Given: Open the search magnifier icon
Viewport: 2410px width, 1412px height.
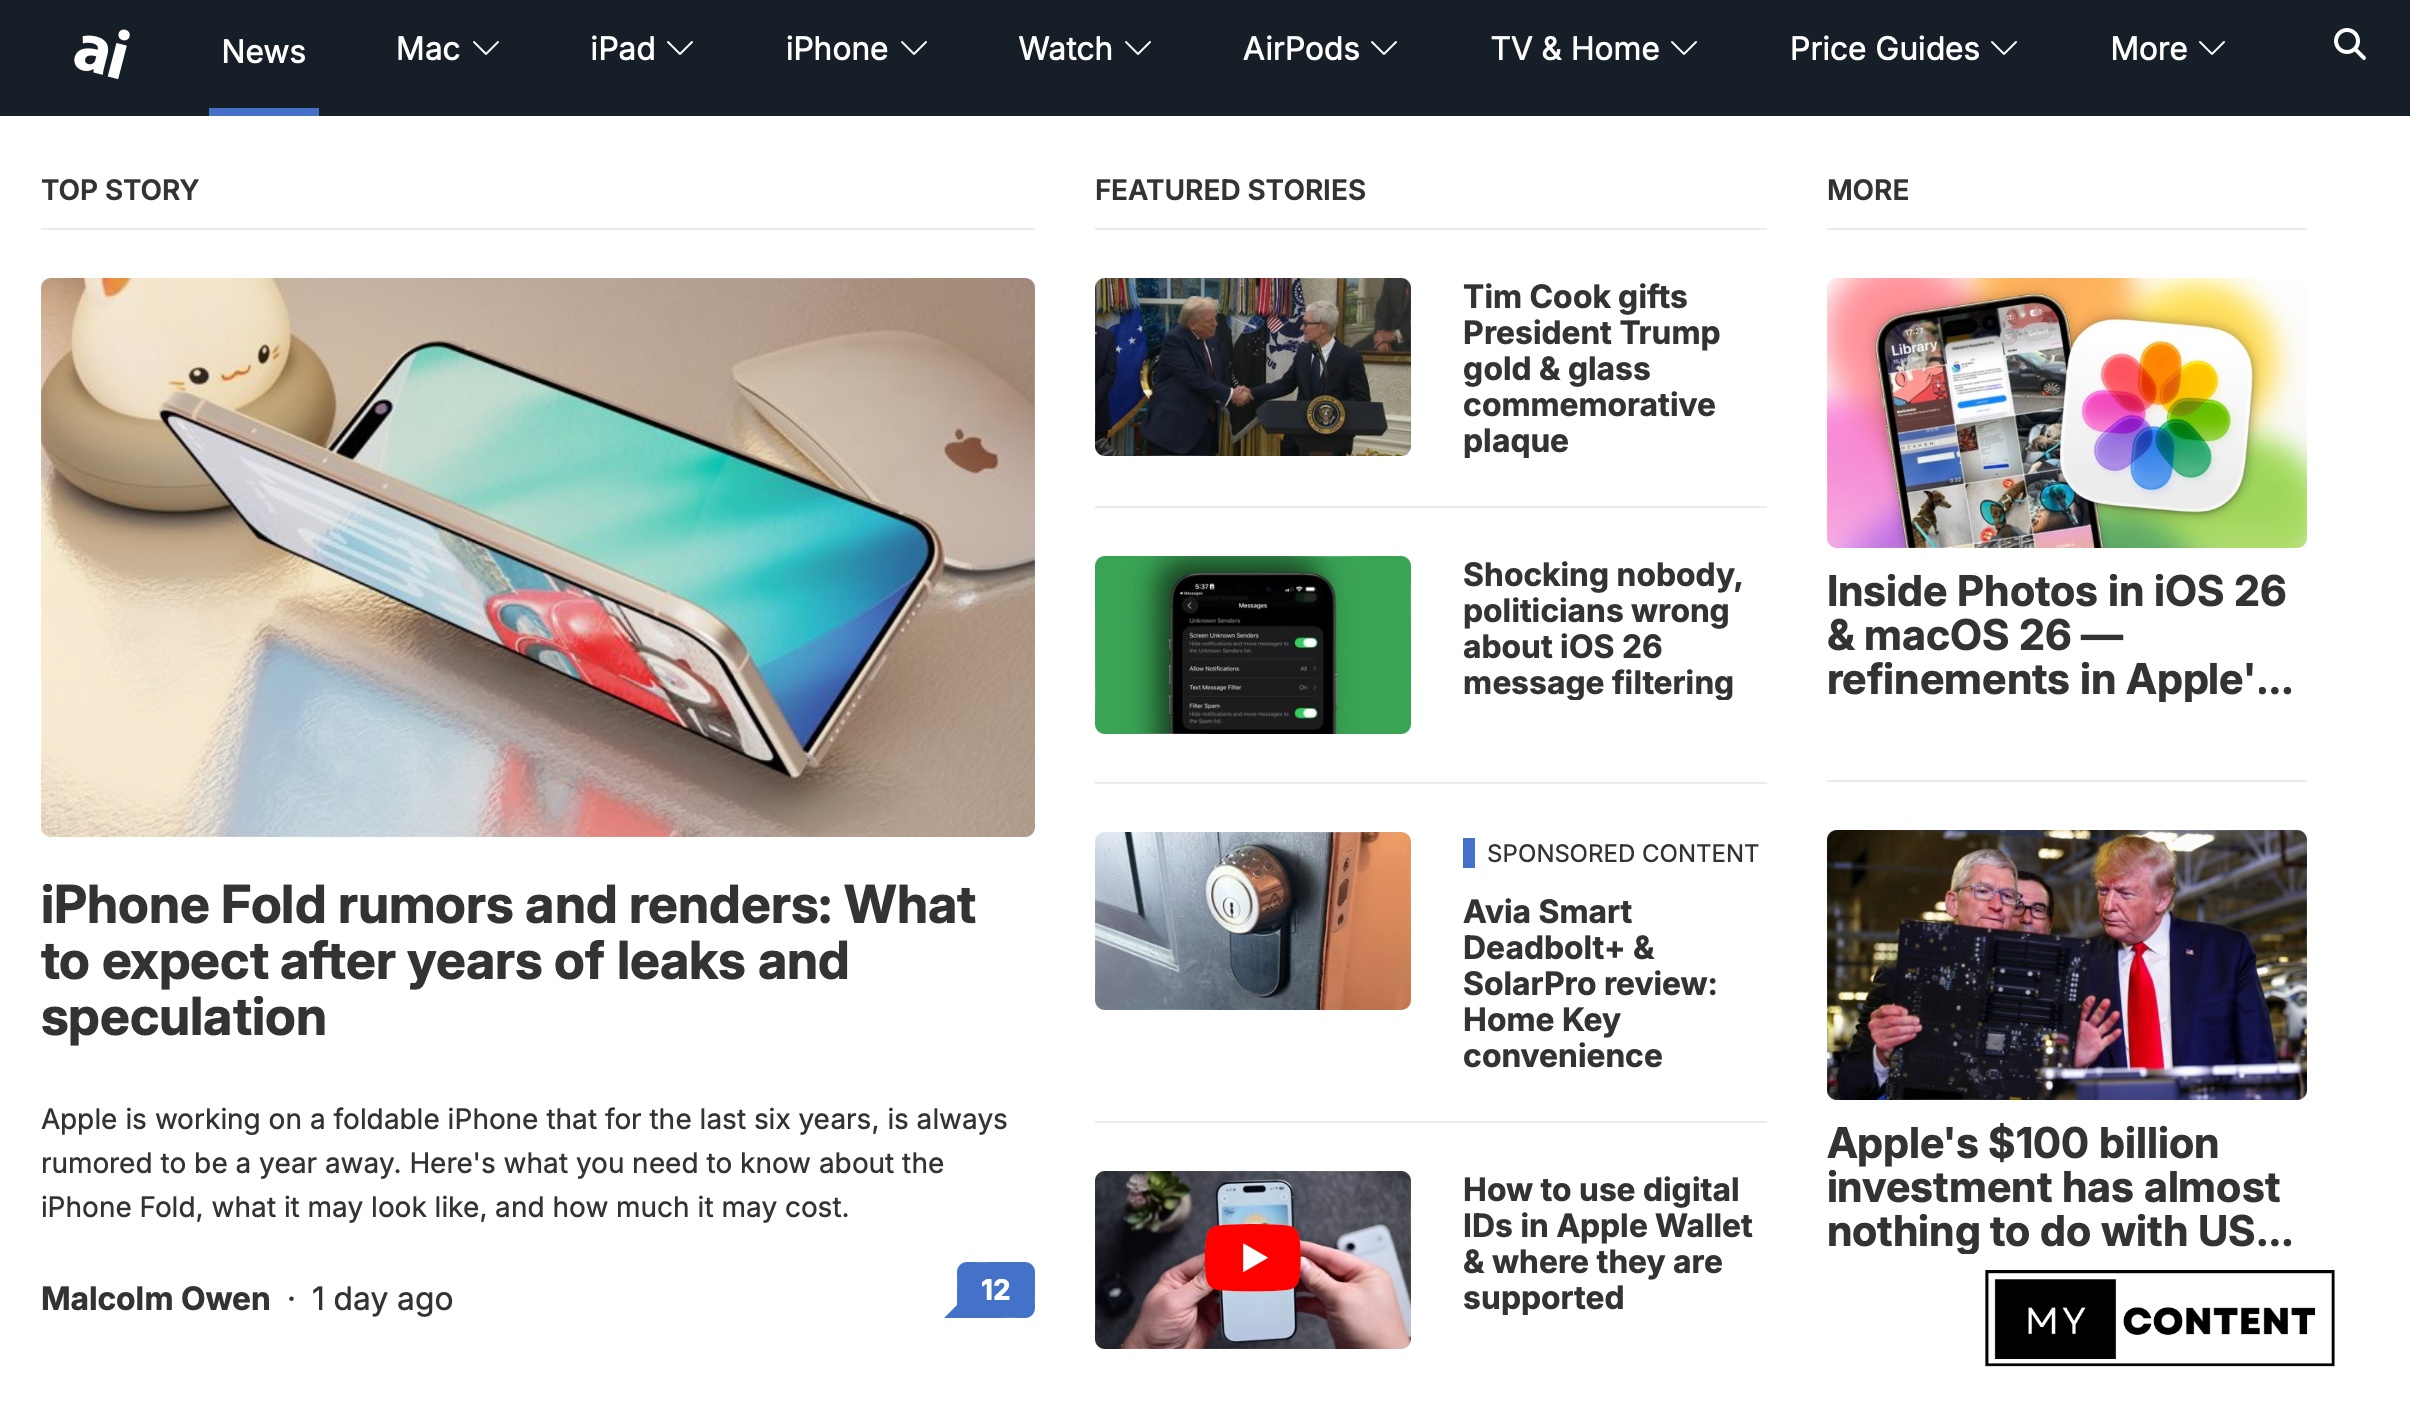Looking at the screenshot, I should 2349,45.
